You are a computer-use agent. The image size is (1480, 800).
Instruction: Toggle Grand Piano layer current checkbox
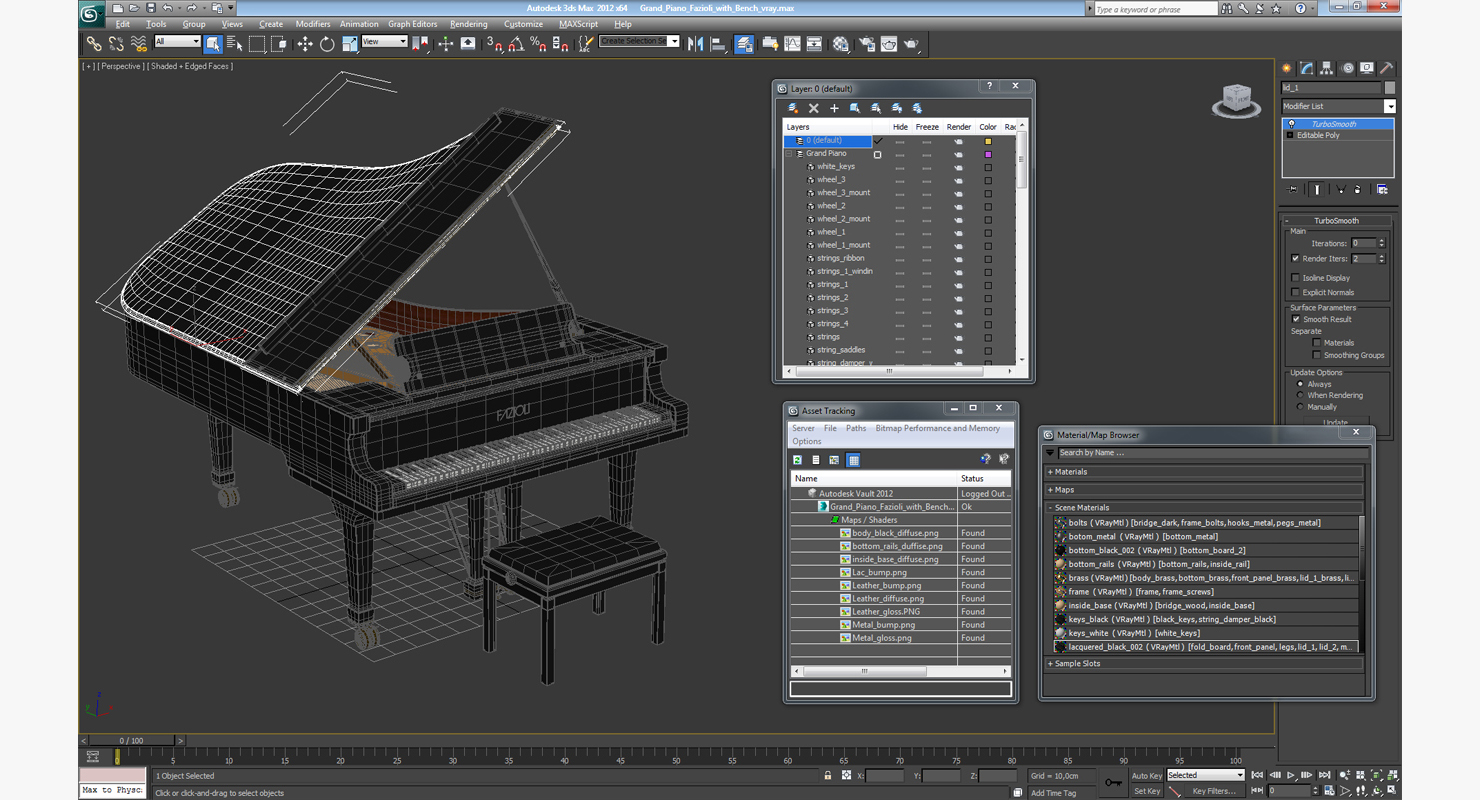878,154
